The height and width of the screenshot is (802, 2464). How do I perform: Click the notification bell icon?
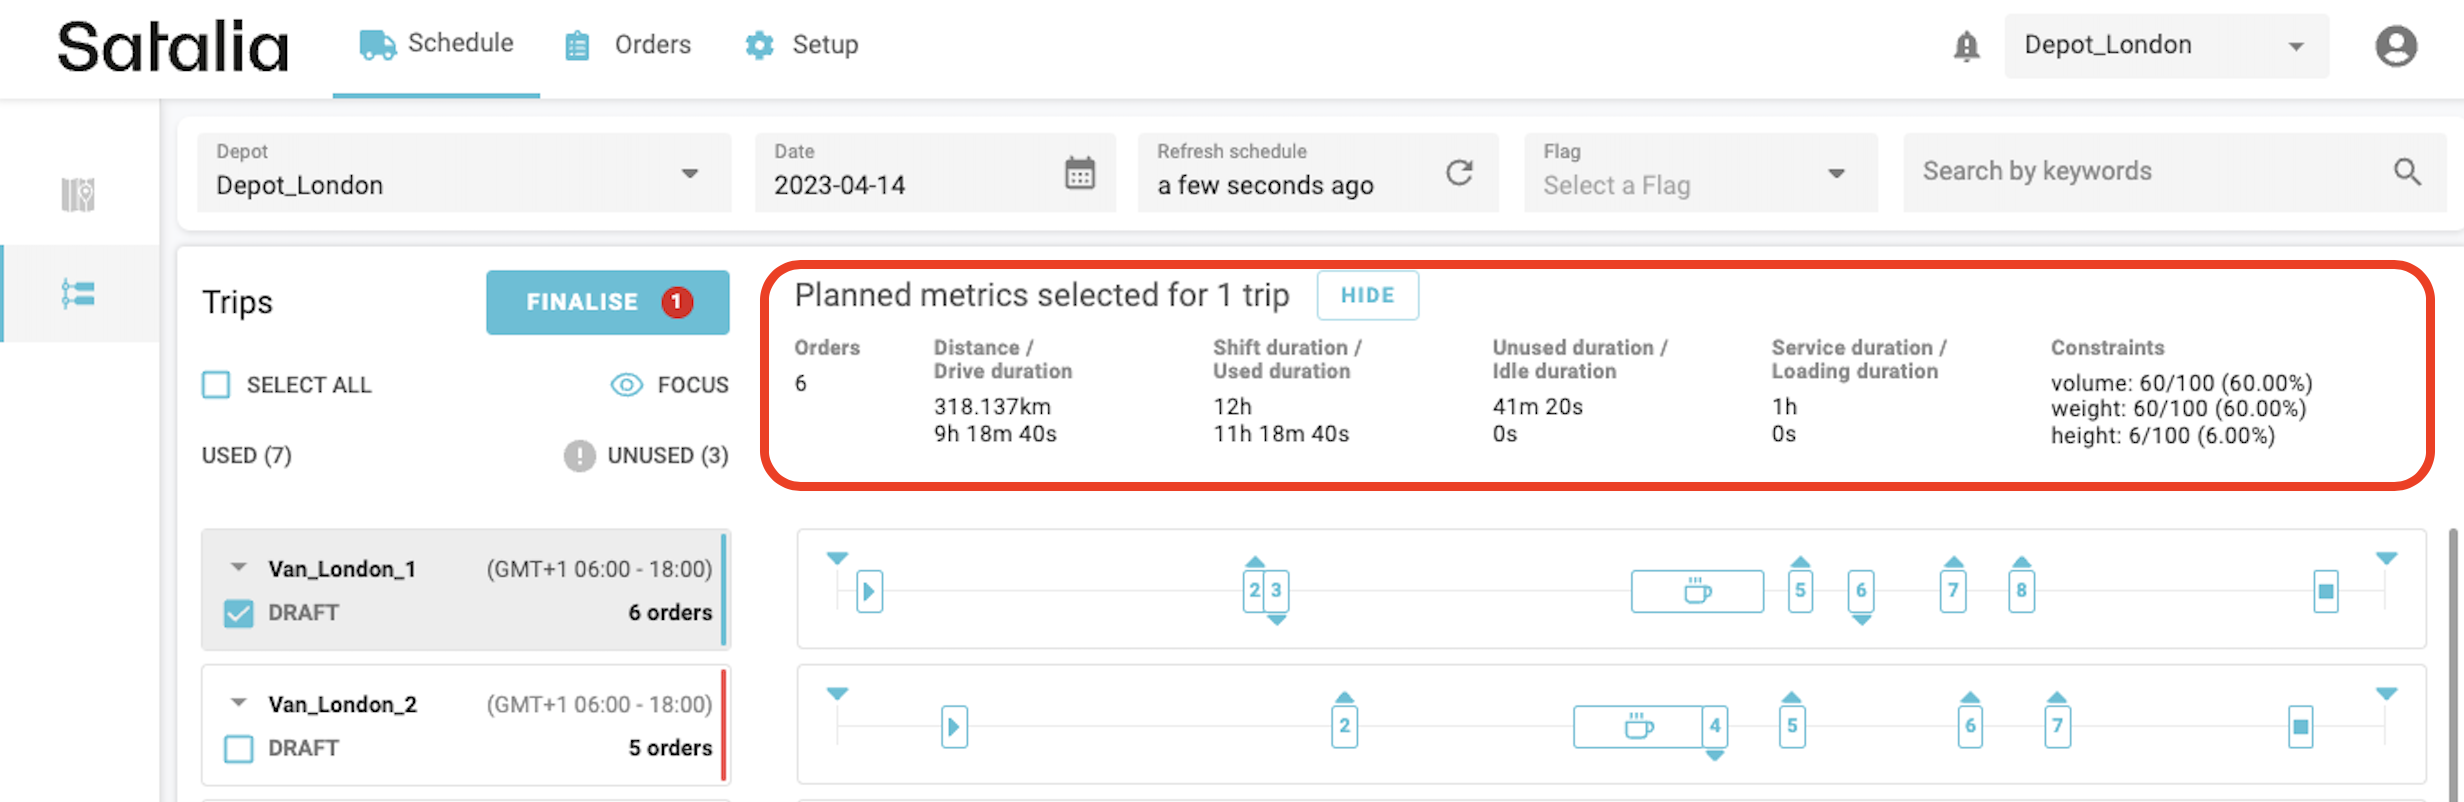coord(1966,46)
